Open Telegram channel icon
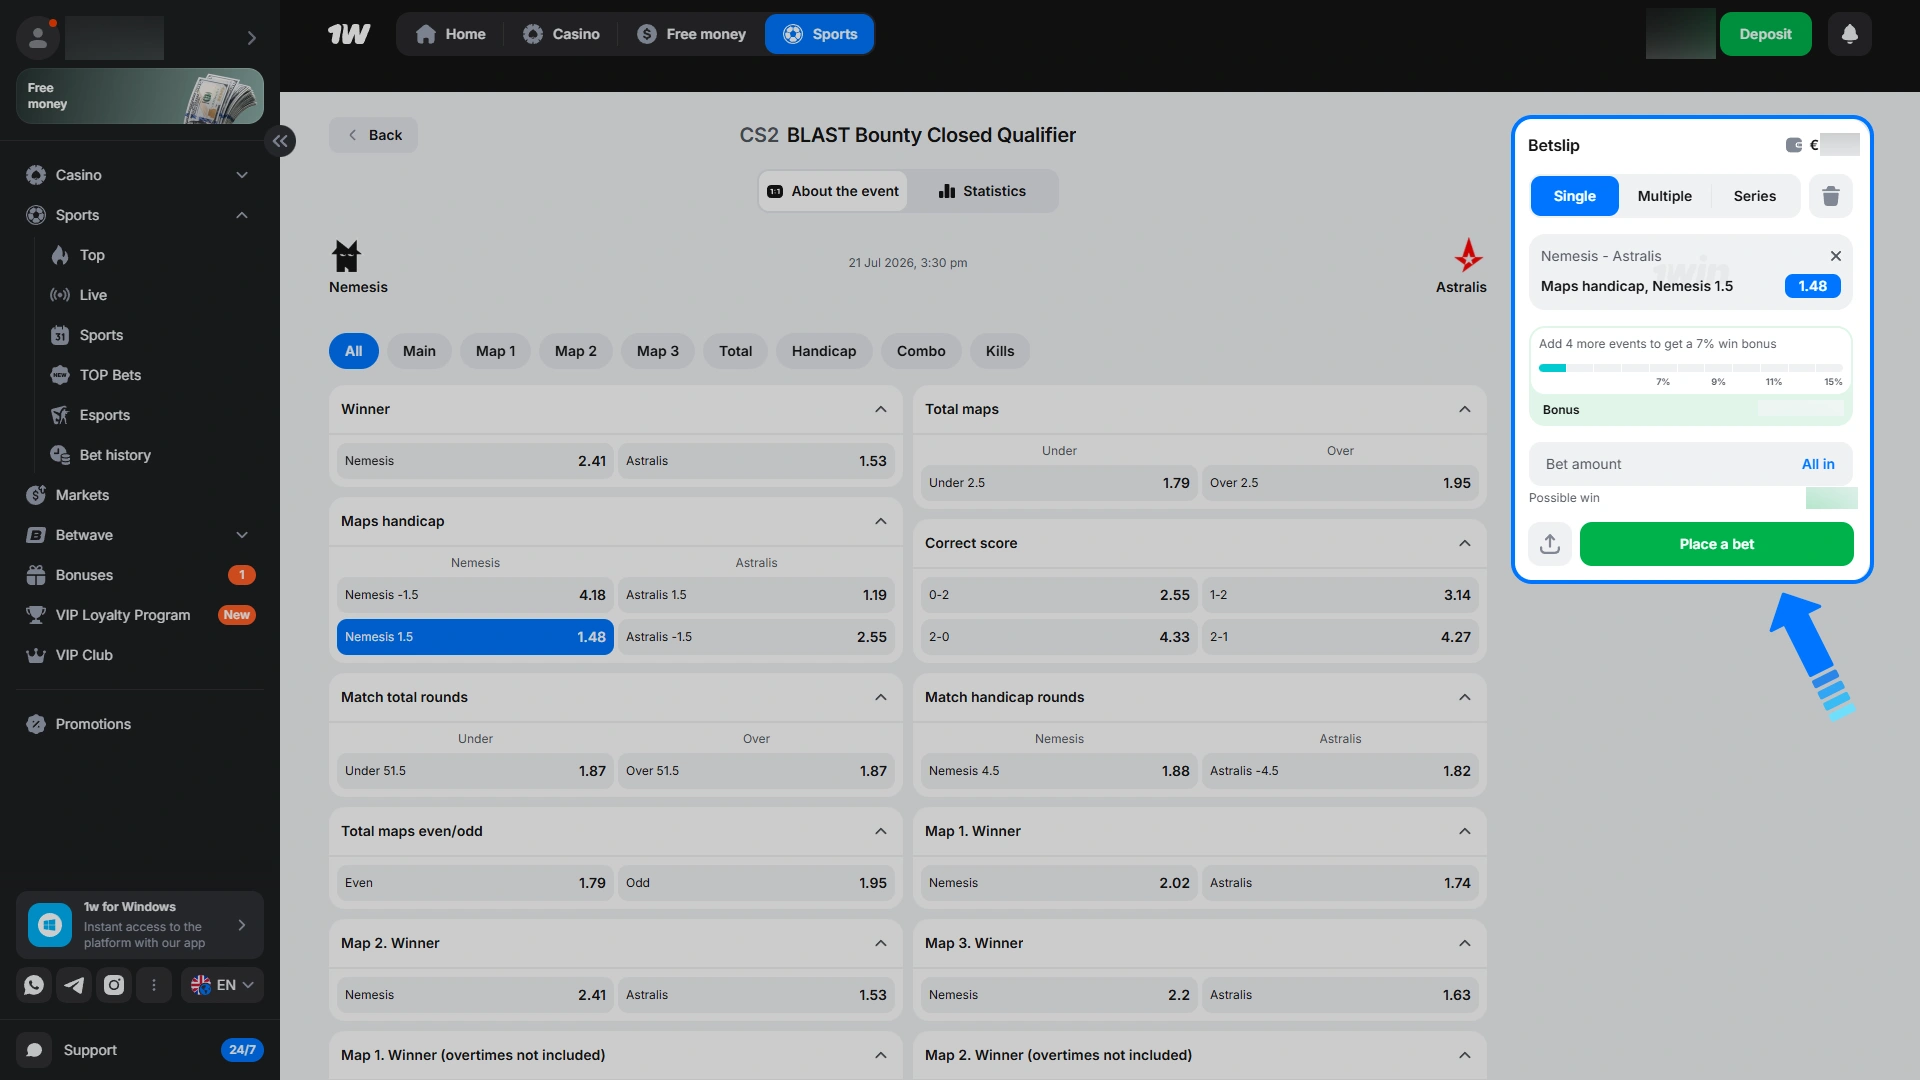The image size is (1920, 1080). pos(74,985)
